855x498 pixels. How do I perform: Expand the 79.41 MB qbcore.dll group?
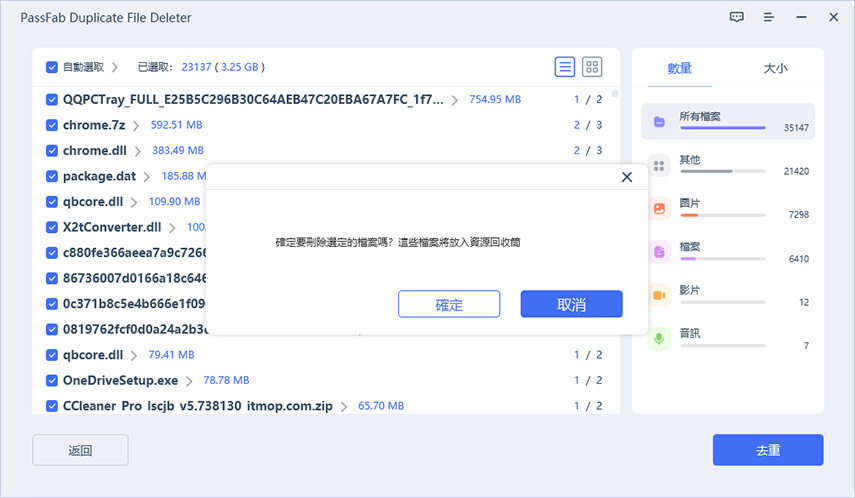134,356
